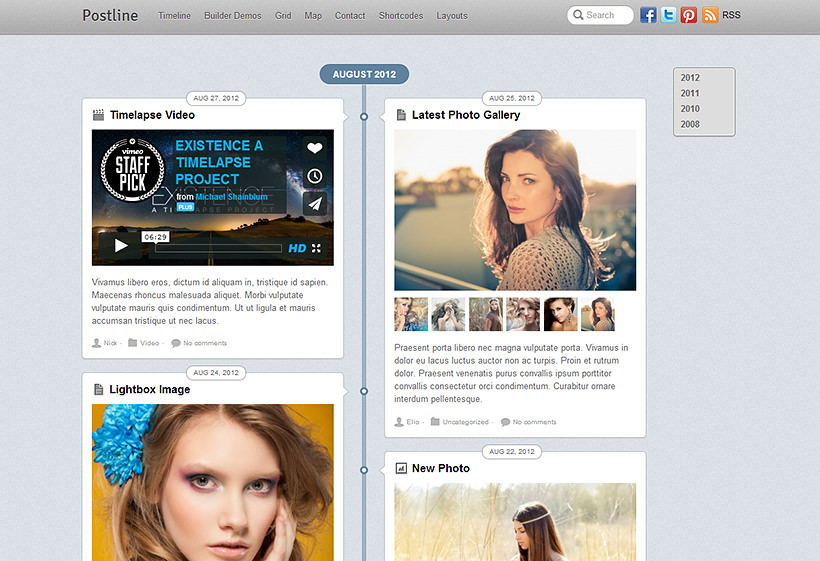Open the Twitter social icon
This screenshot has height=561, width=820.
(668, 15)
